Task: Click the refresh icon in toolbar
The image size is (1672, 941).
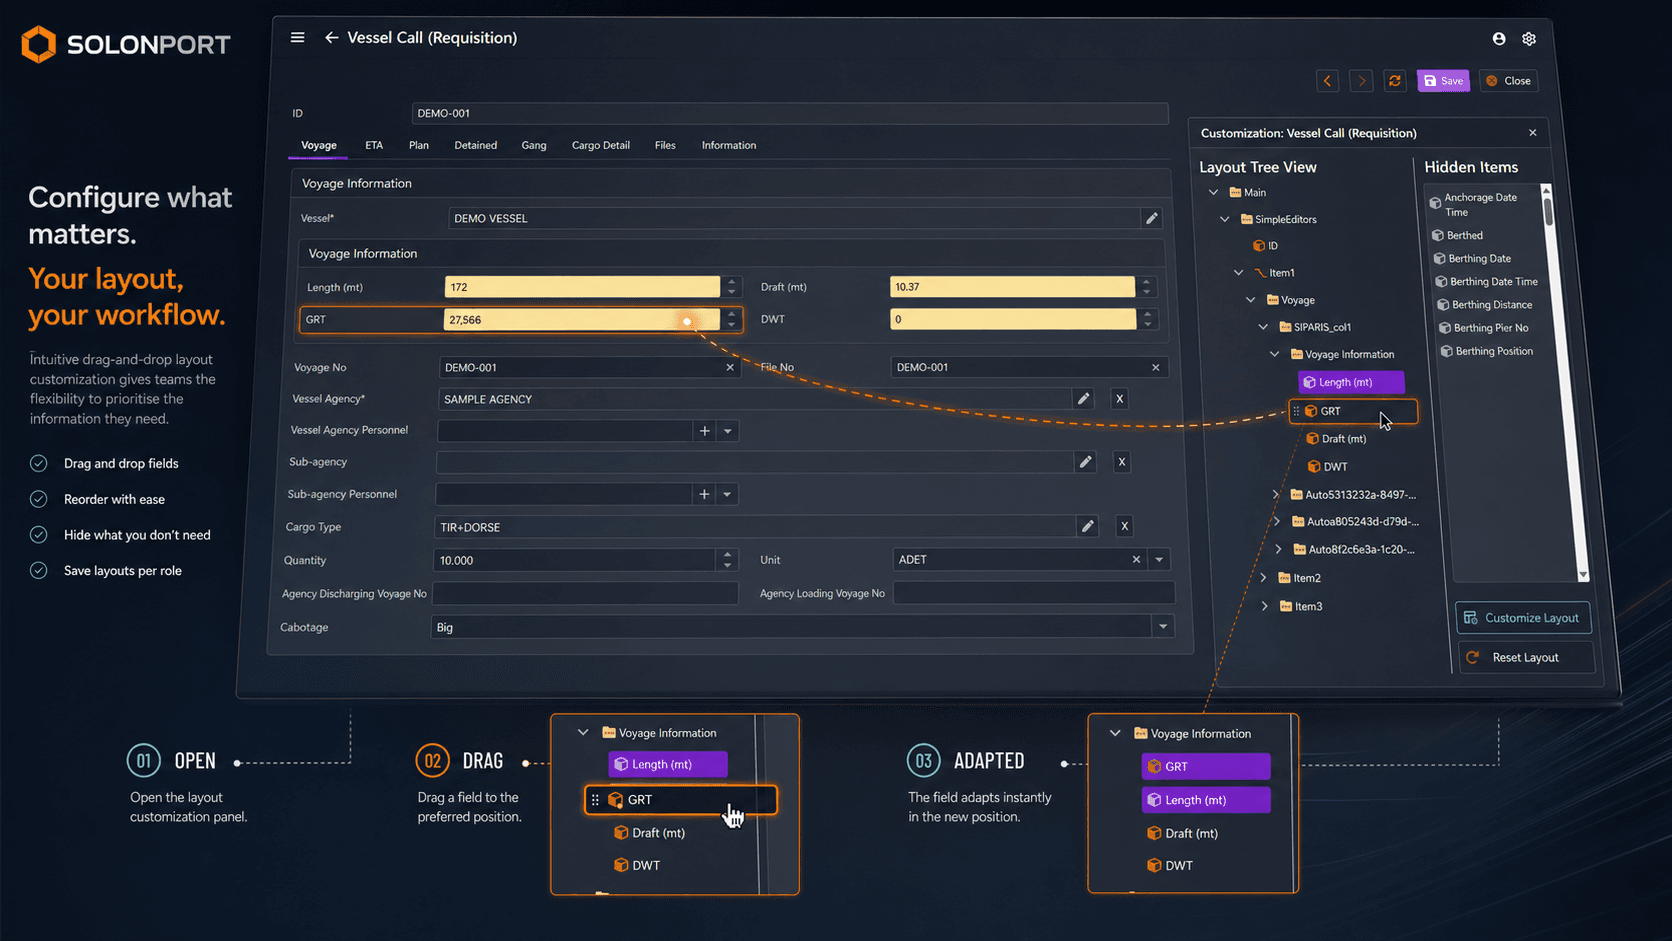Action: (x=1395, y=81)
